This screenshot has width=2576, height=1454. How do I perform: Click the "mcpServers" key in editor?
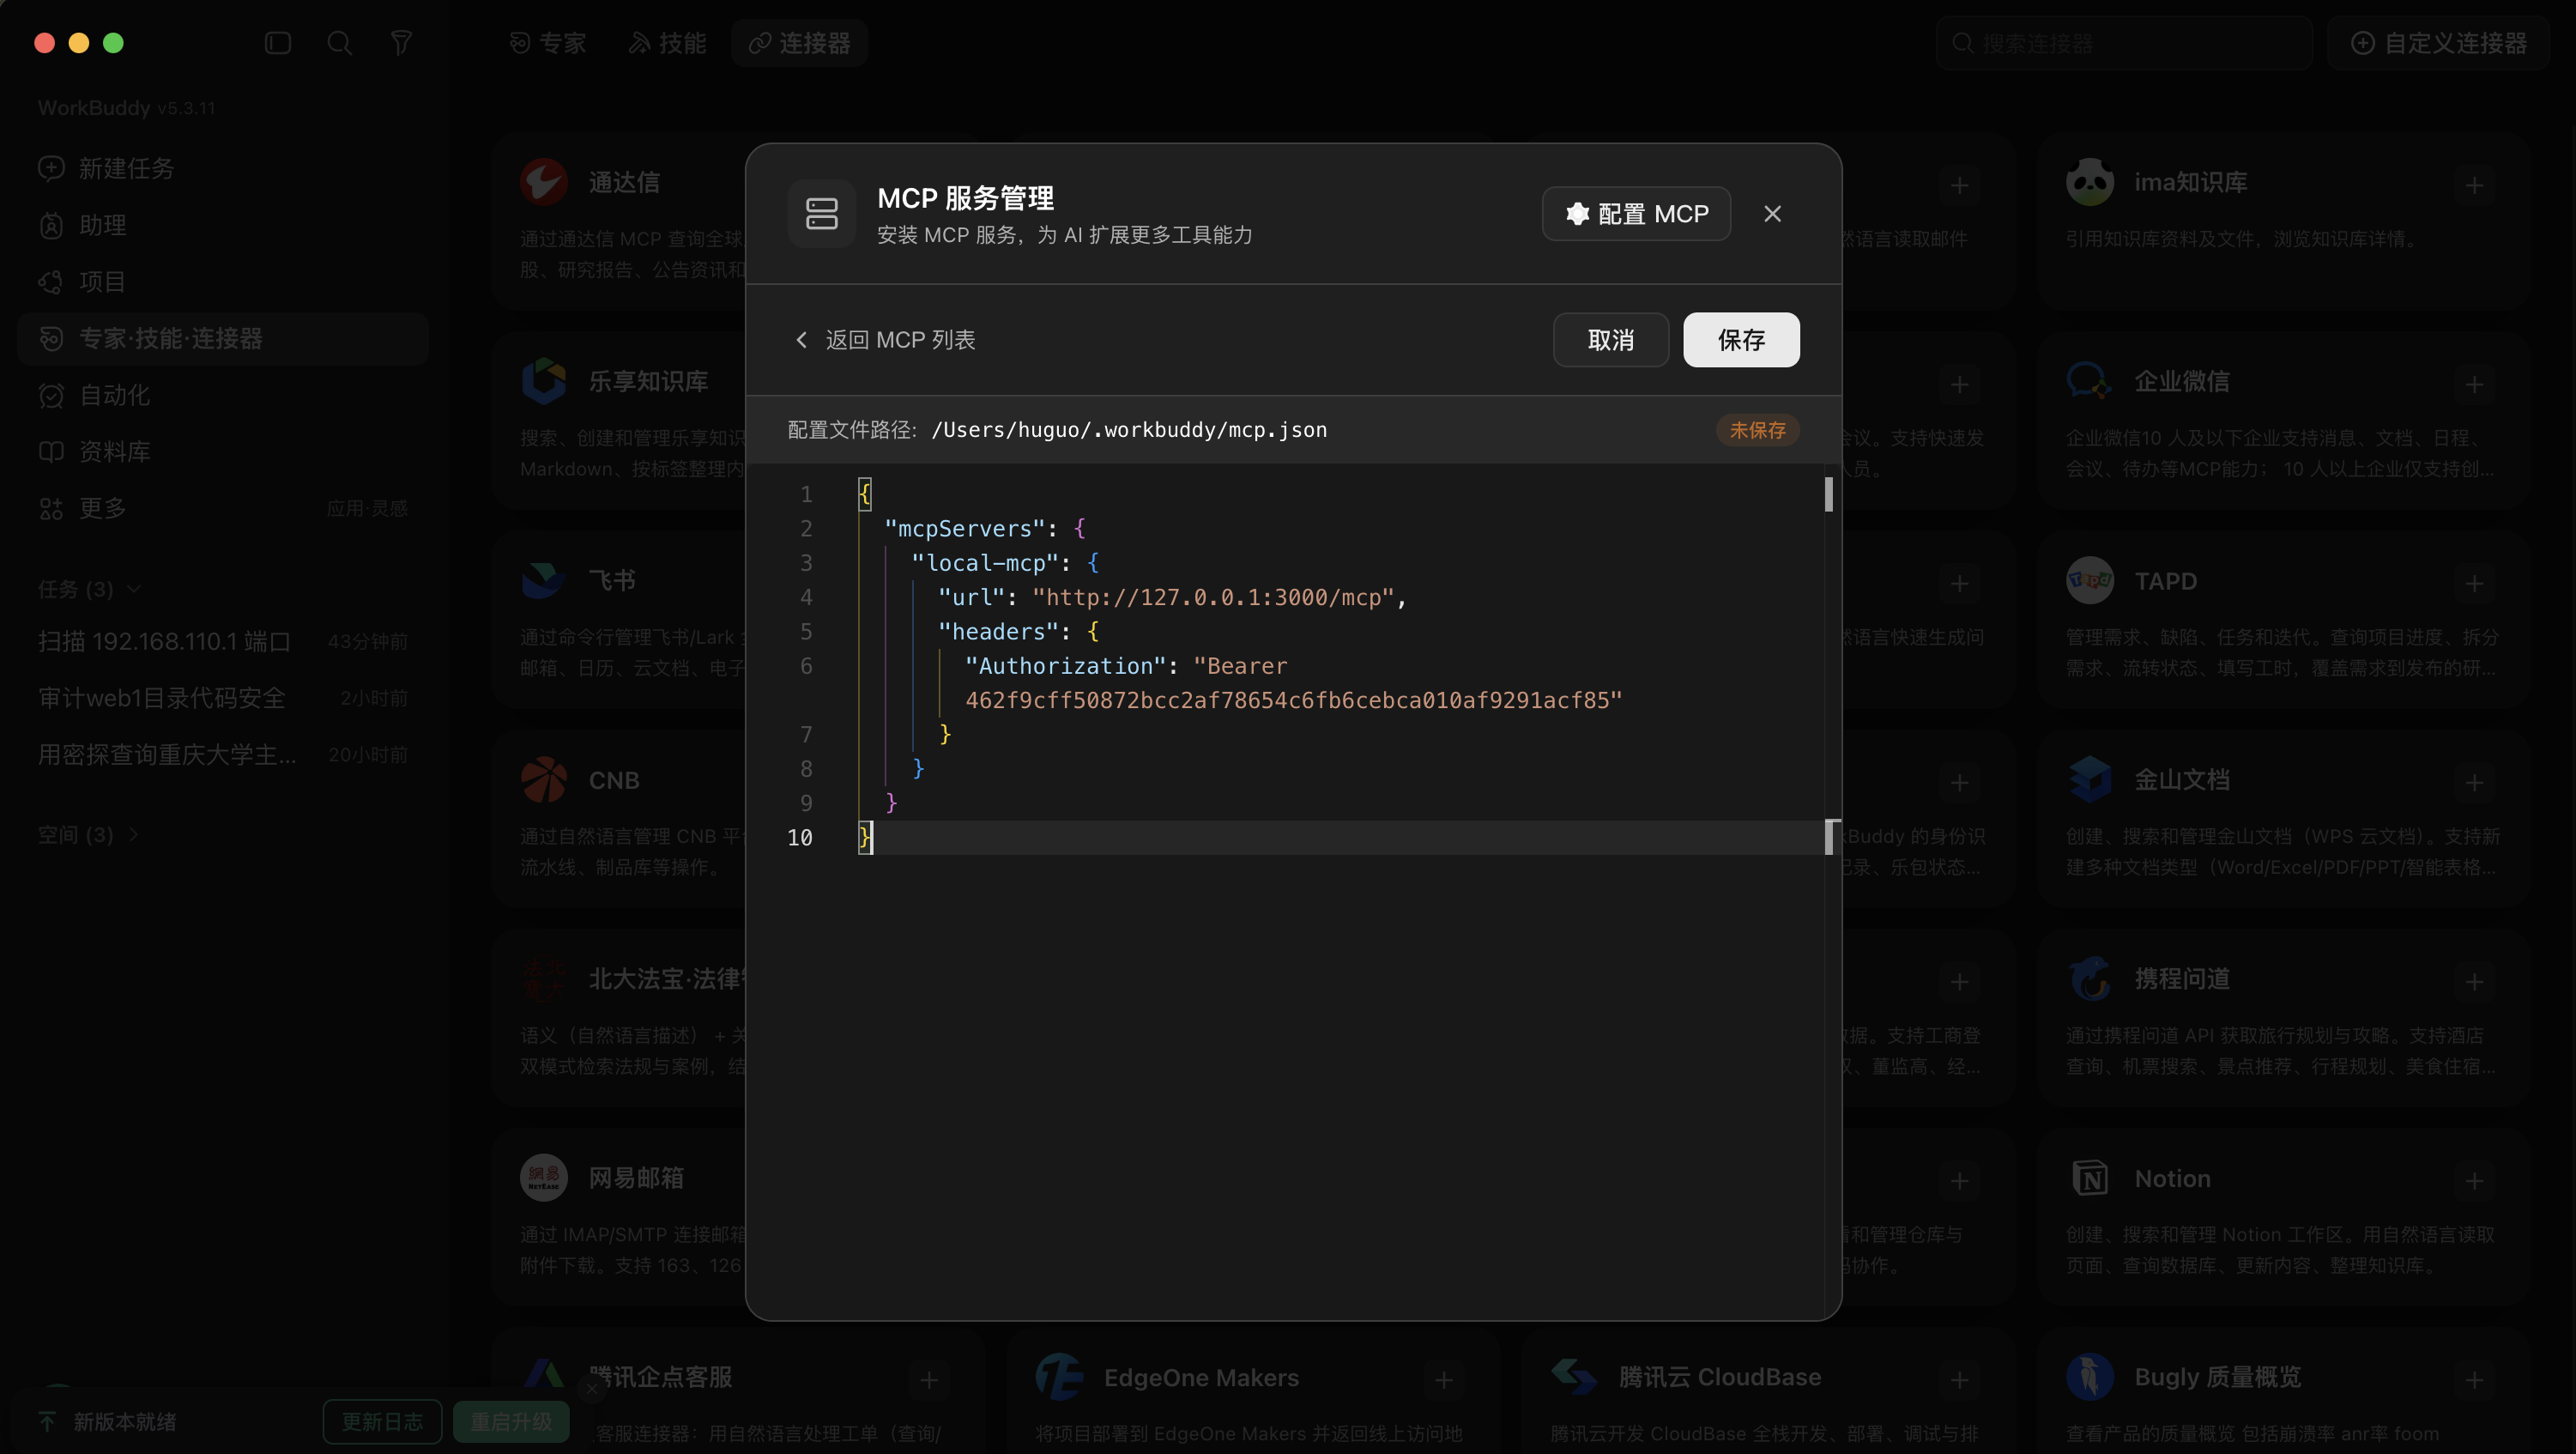(x=964, y=529)
